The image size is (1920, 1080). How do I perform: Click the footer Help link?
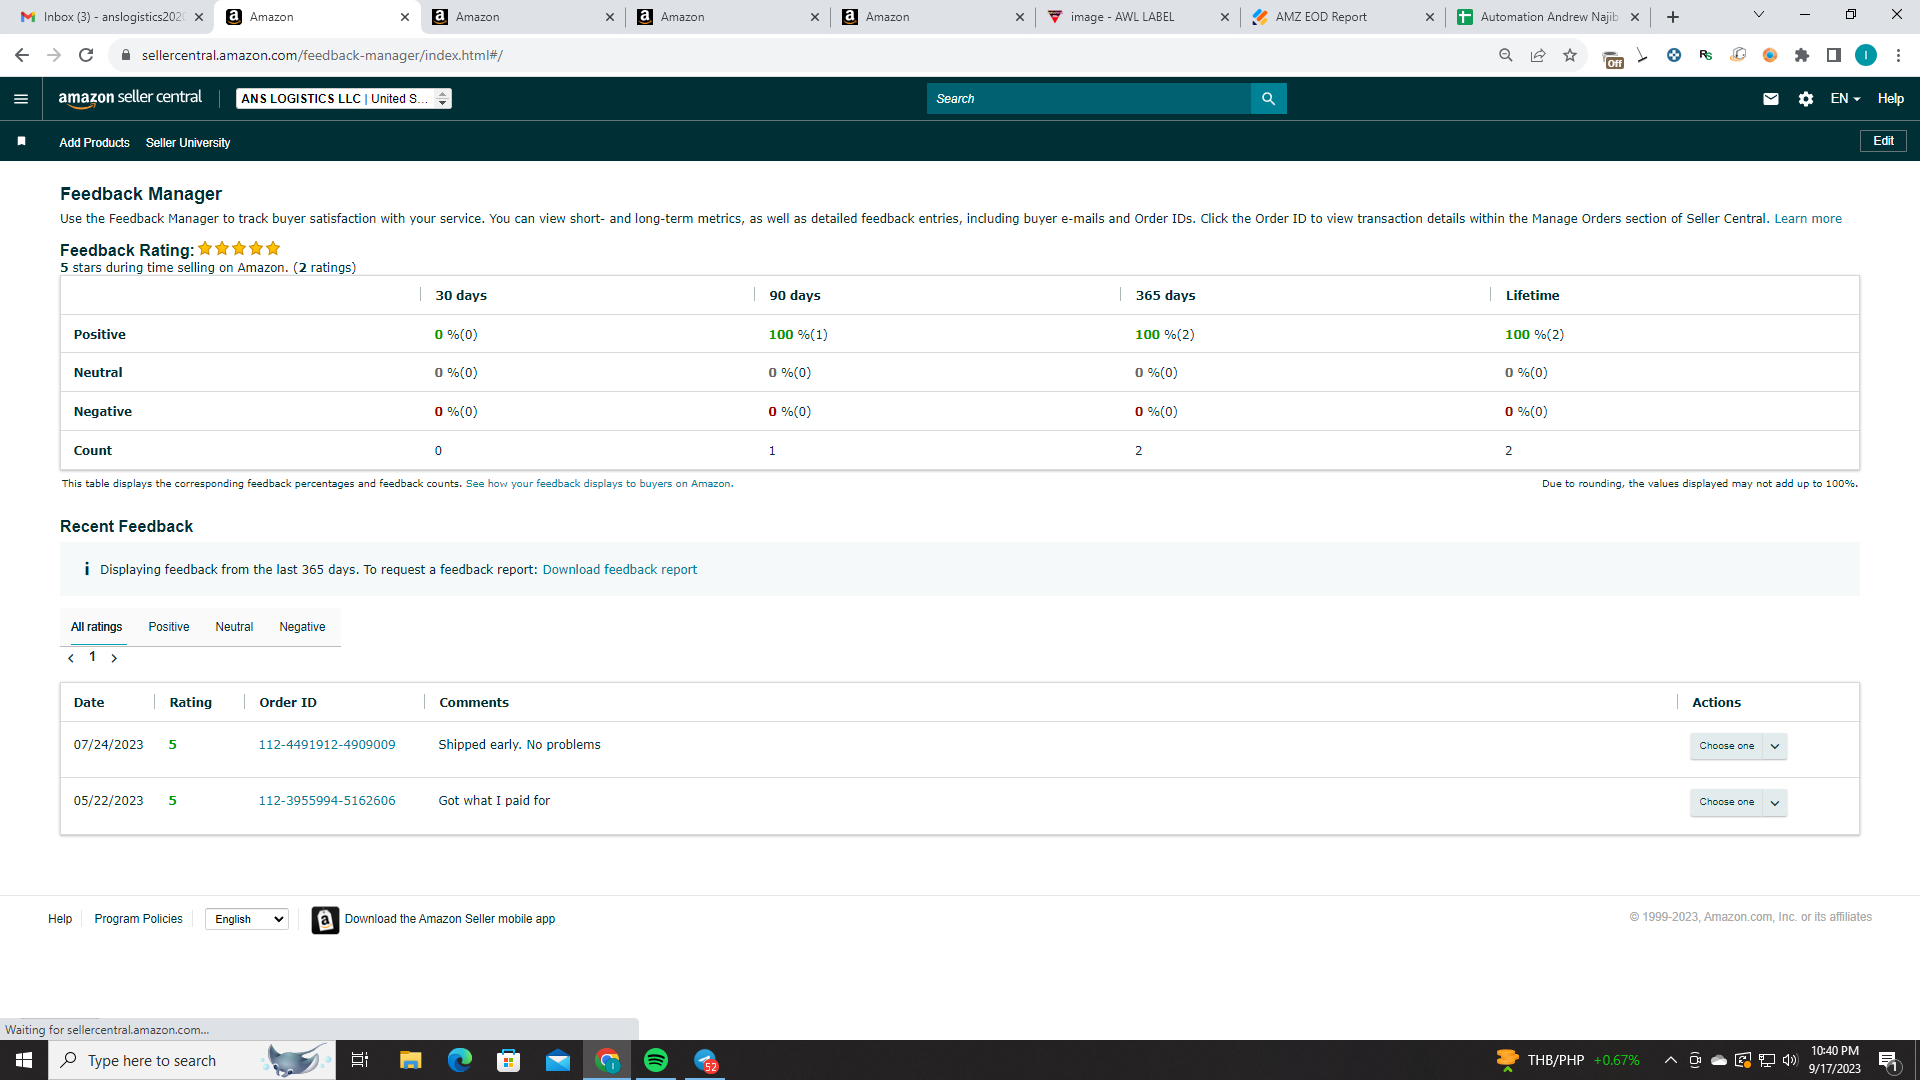(x=60, y=919)
